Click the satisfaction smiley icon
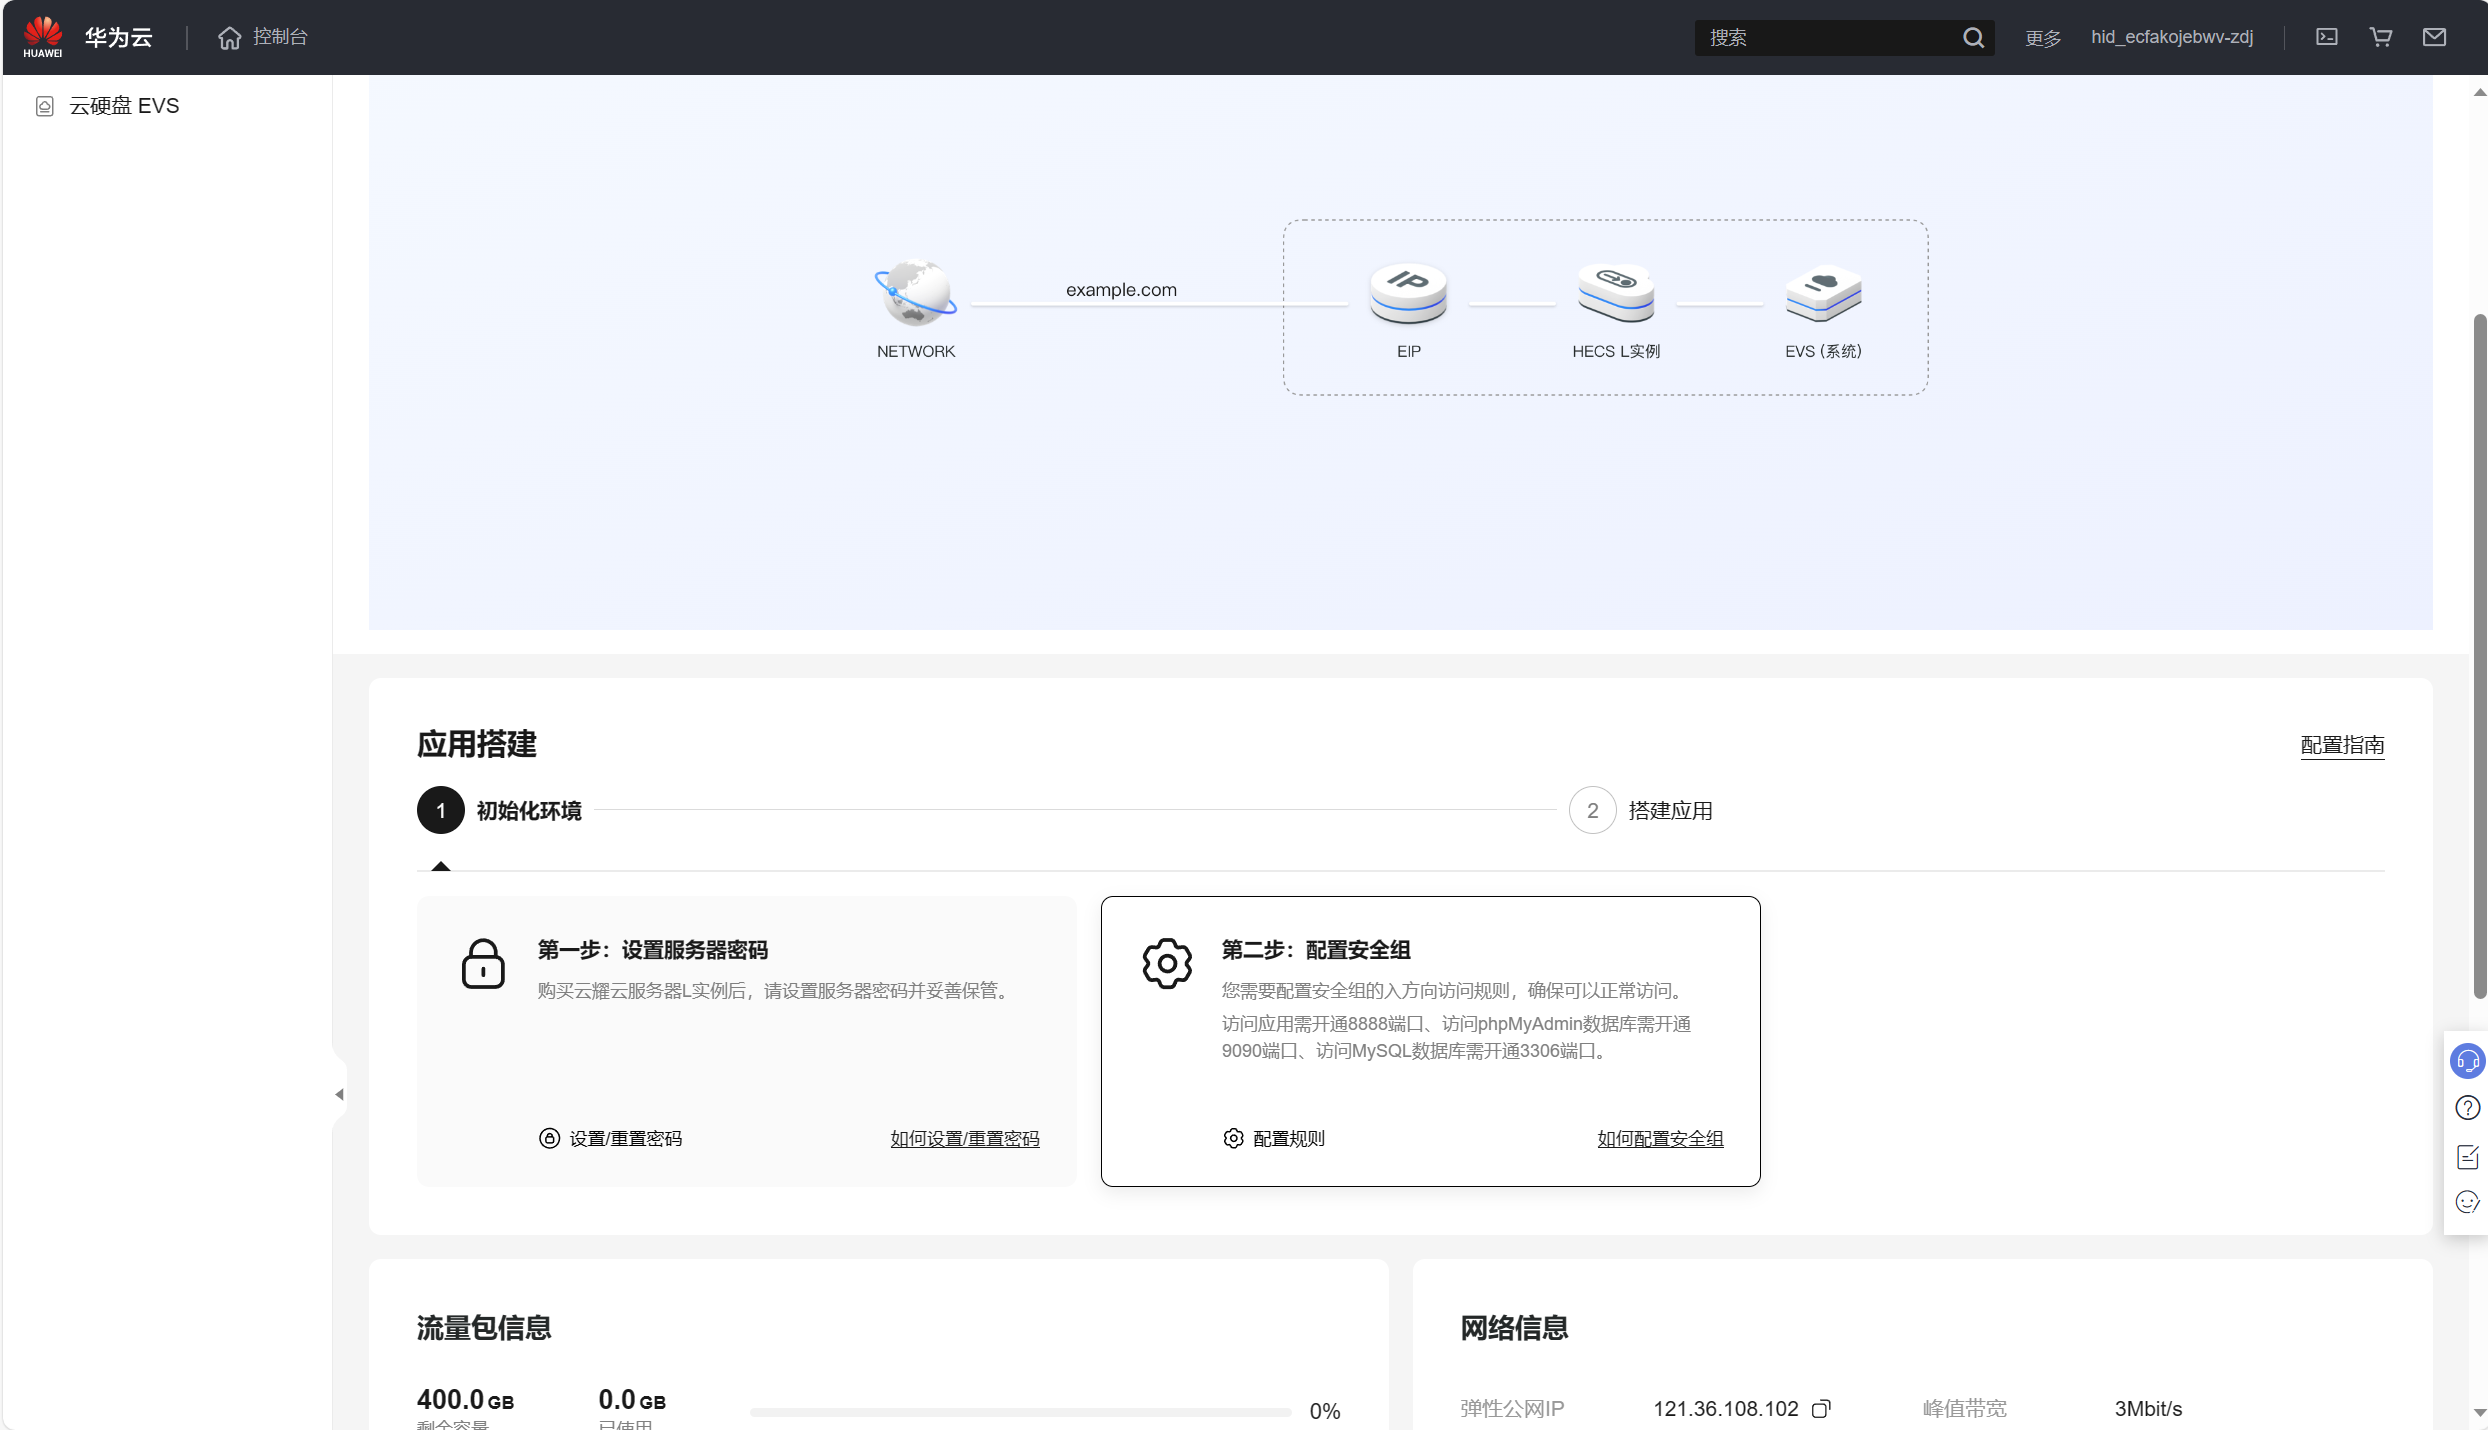 tap(2467, 1202)
